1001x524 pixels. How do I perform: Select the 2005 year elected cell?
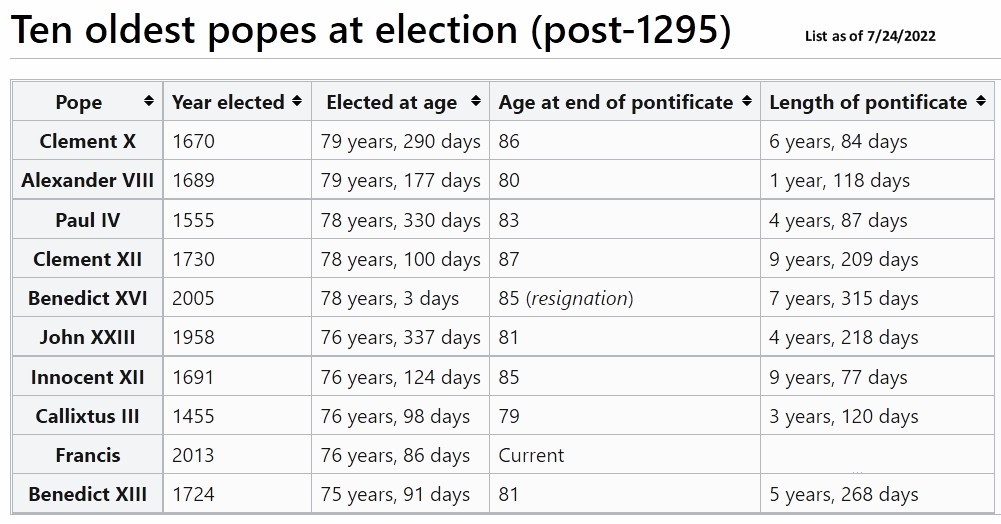[x=193, y=298]
